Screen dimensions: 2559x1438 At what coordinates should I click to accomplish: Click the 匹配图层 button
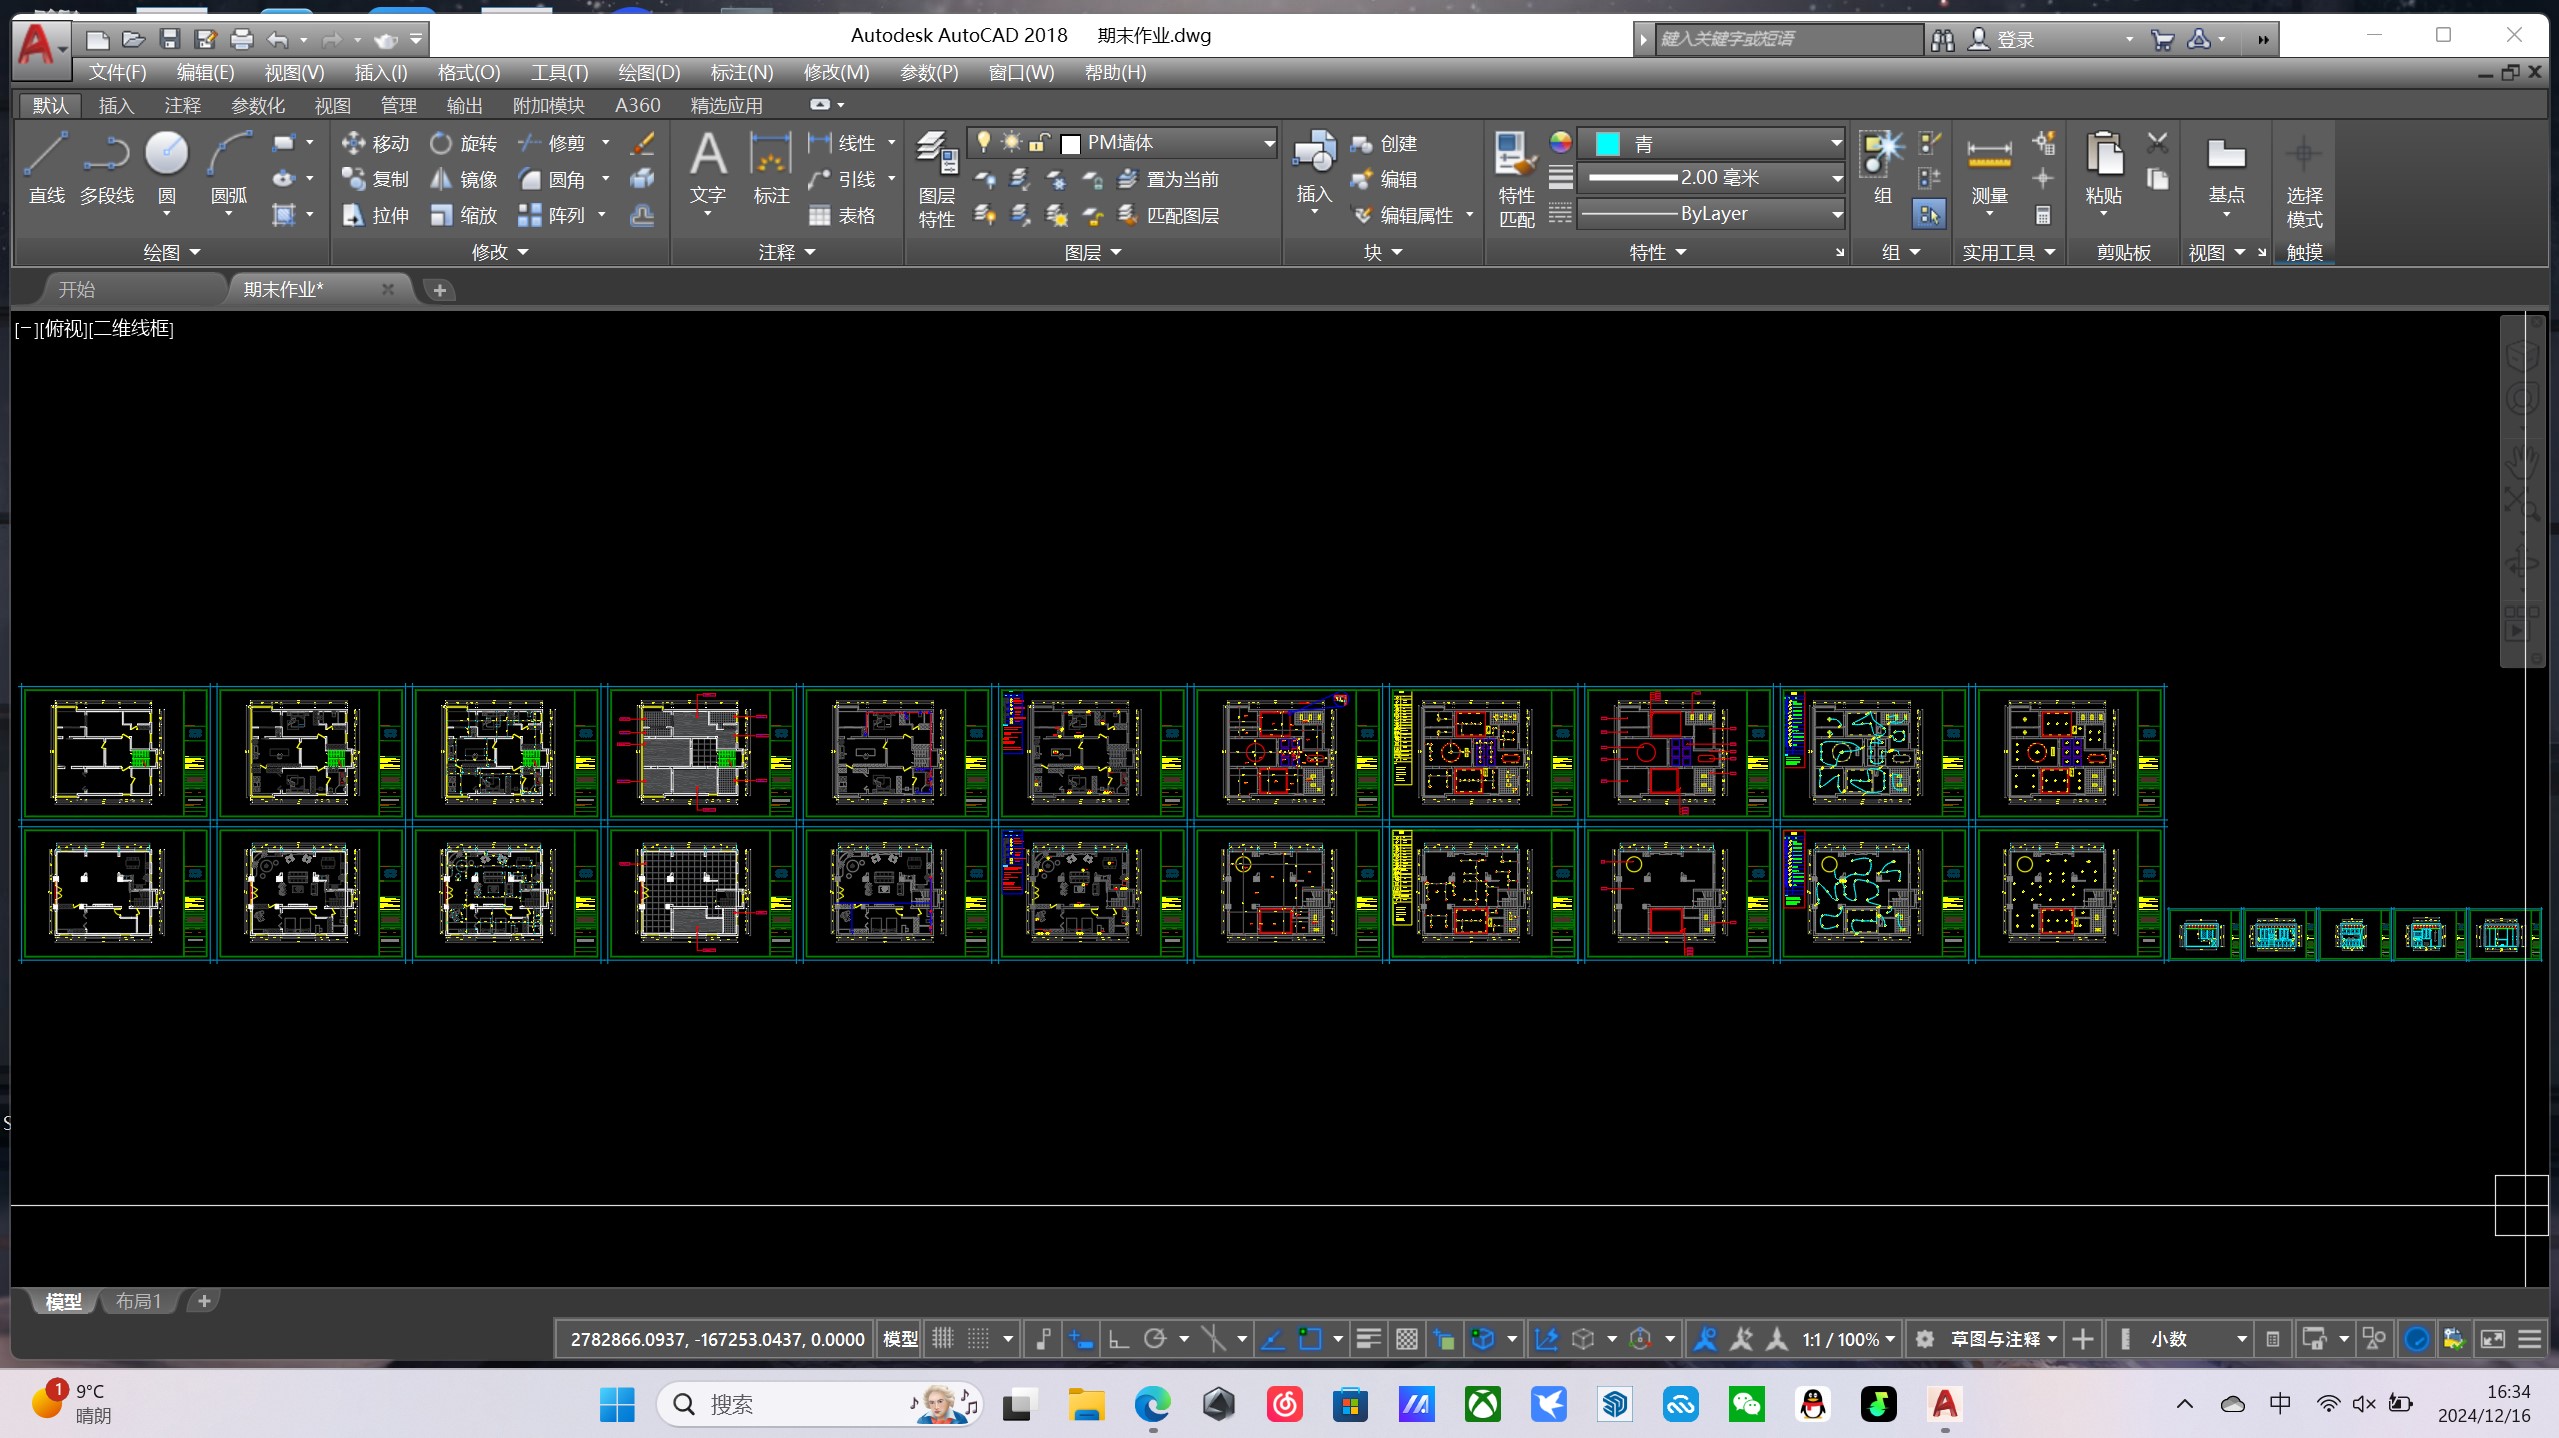pyautogui.click(x=1168, y=215)
